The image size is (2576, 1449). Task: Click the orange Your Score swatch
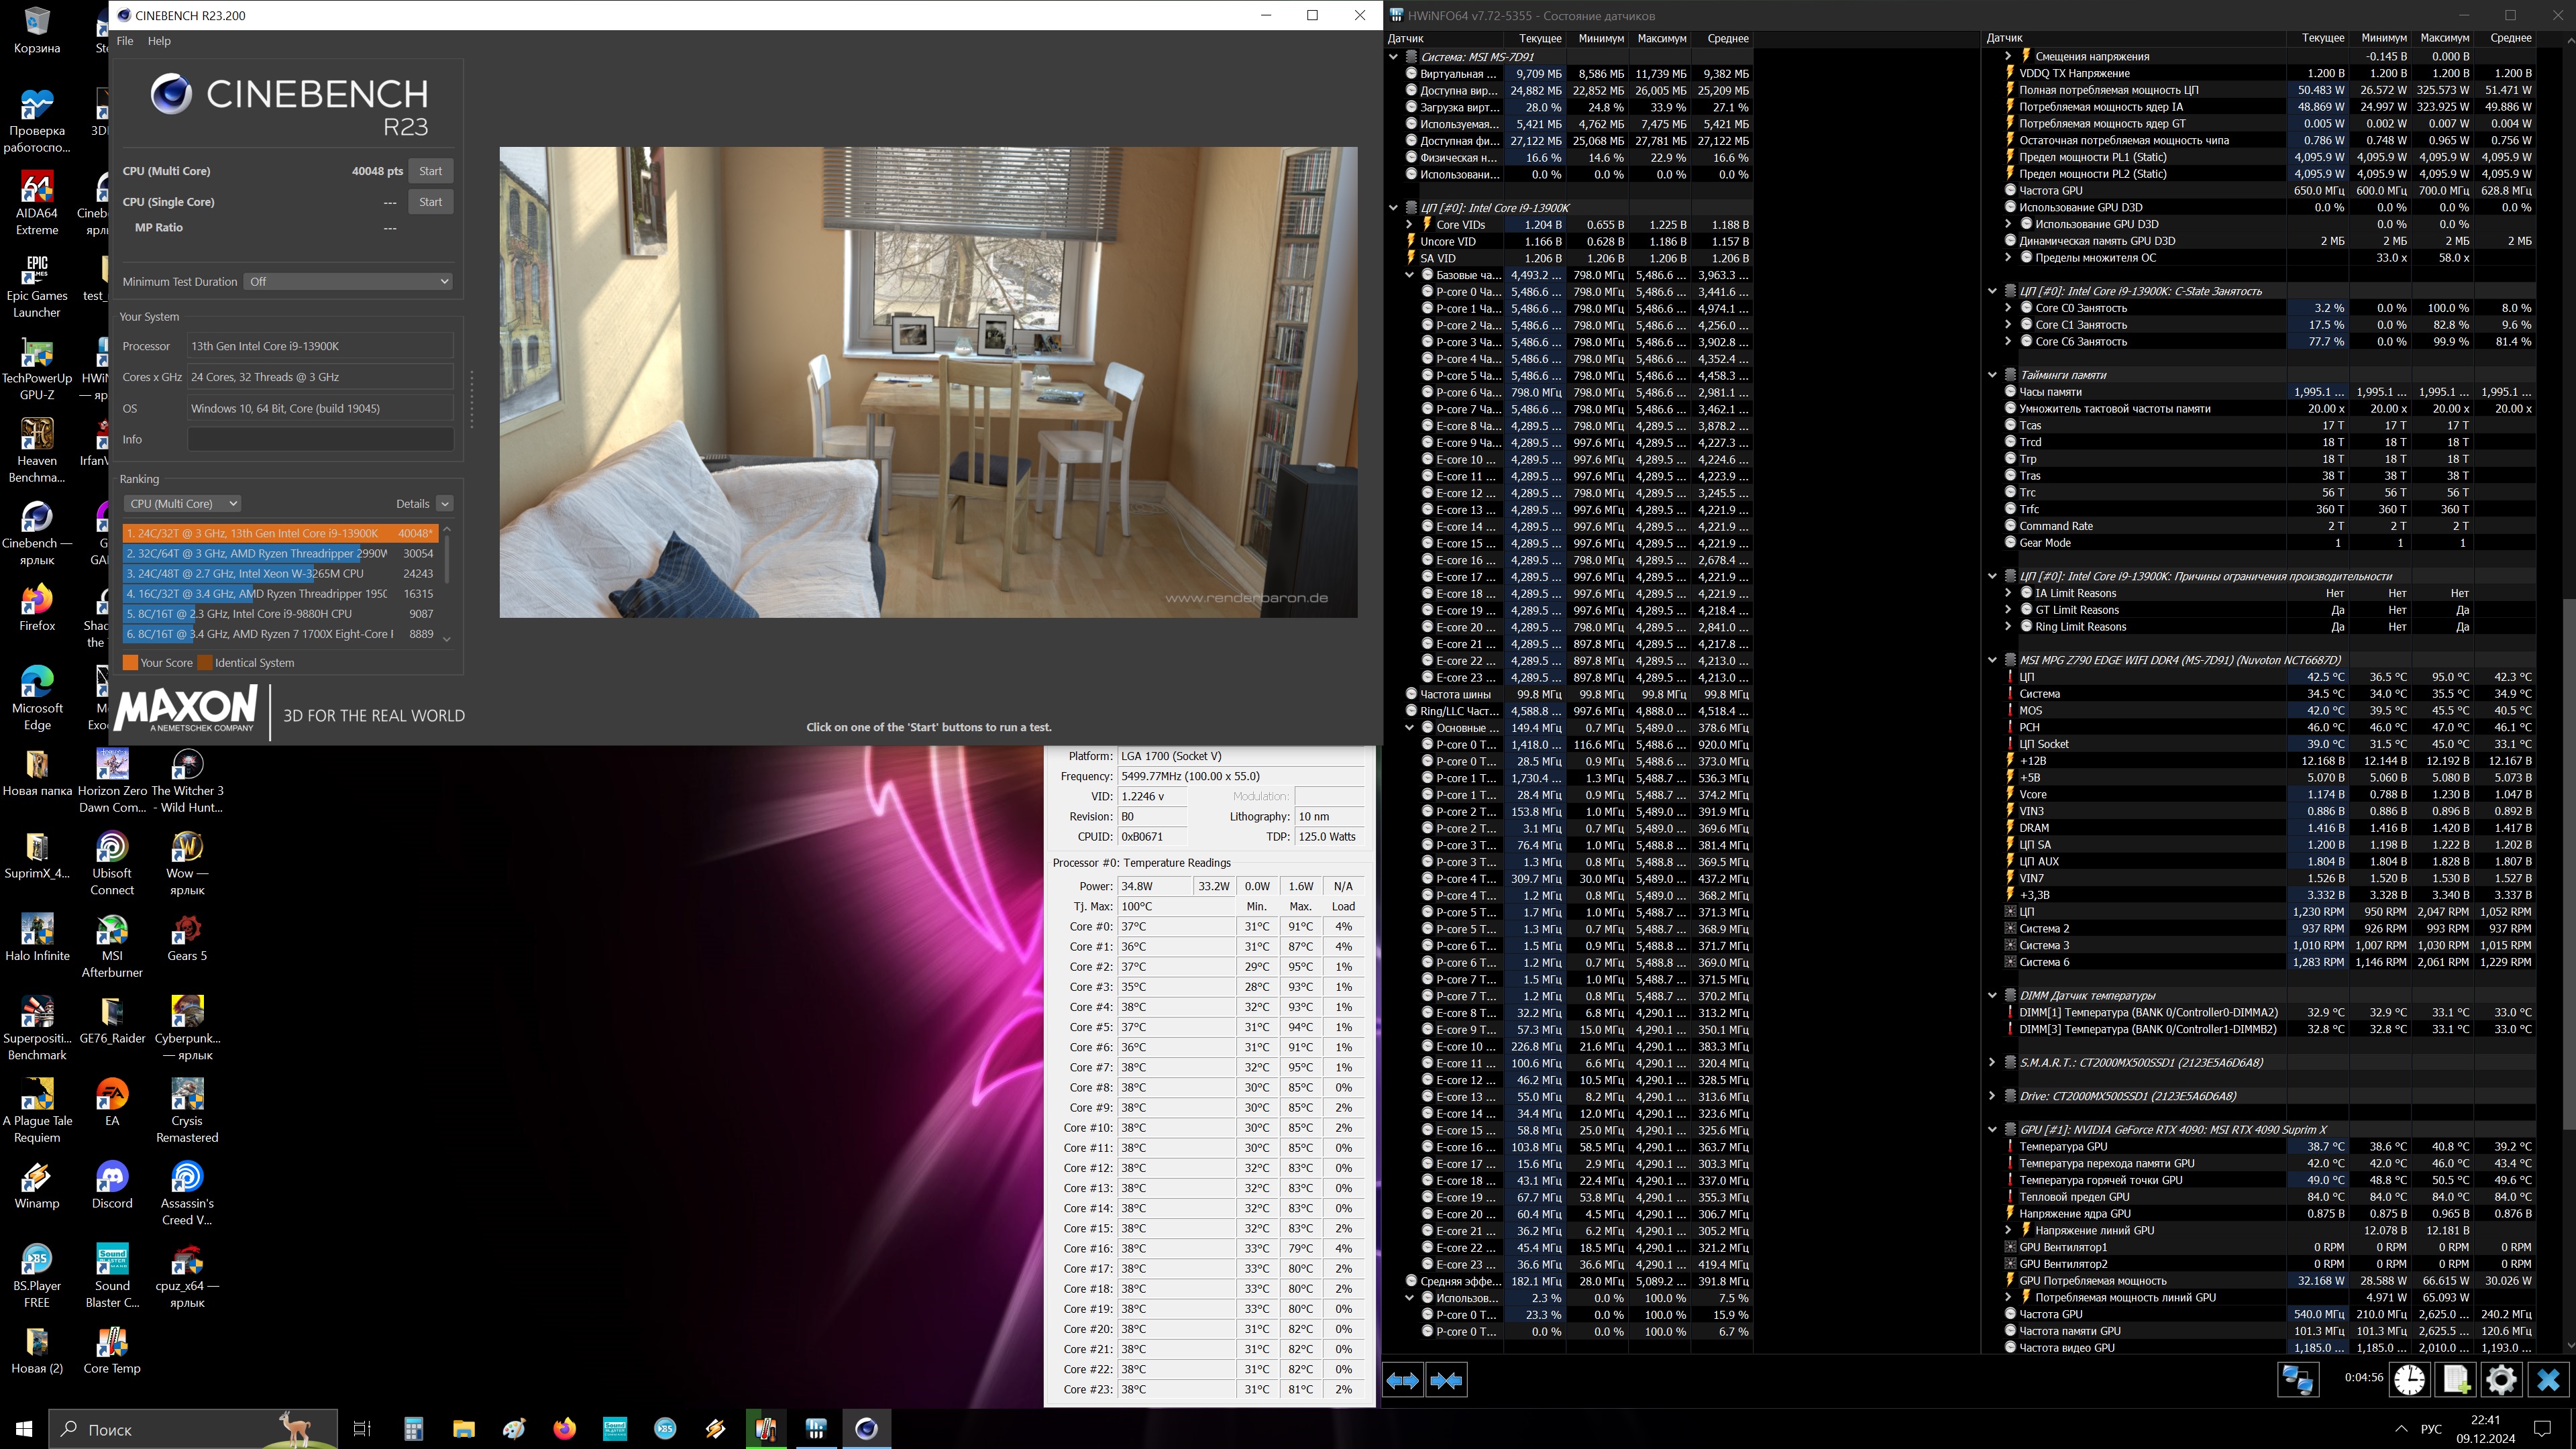point(130,663)
